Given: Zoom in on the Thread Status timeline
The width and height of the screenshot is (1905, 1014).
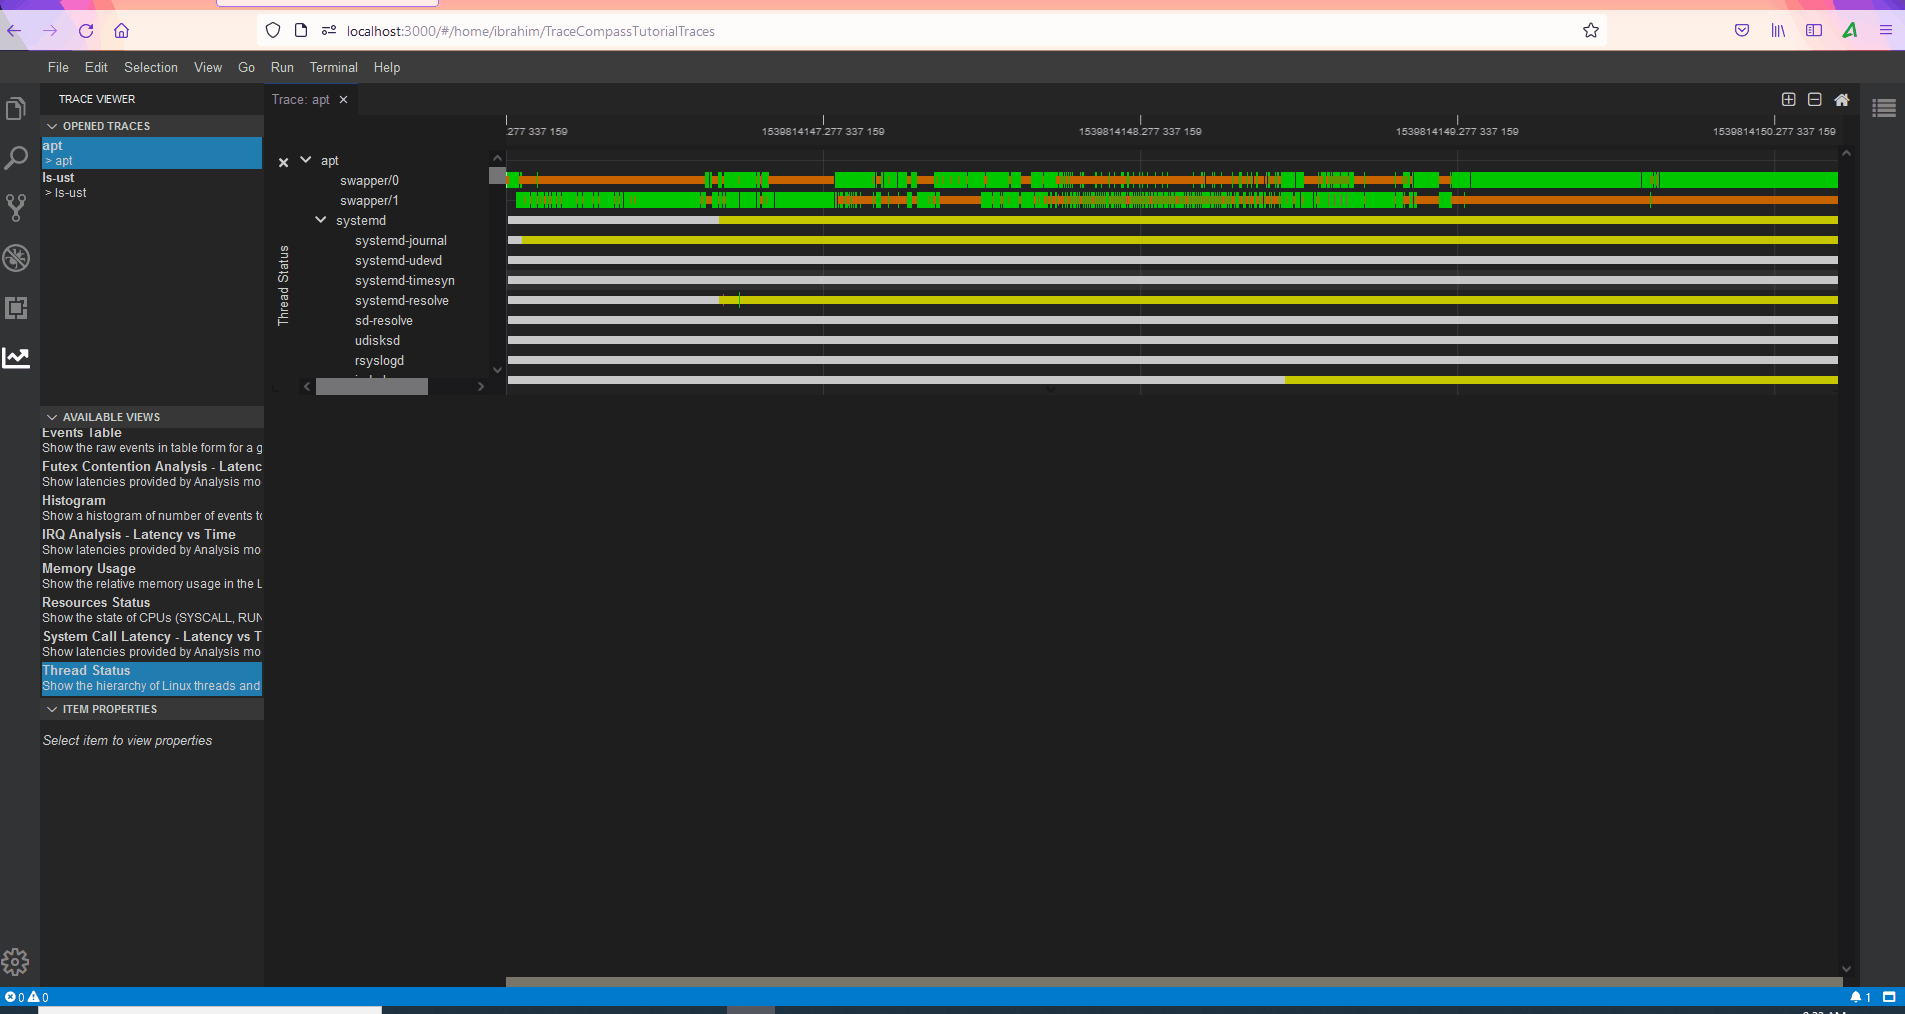Looking at the screenshot, I should 1787,100.
